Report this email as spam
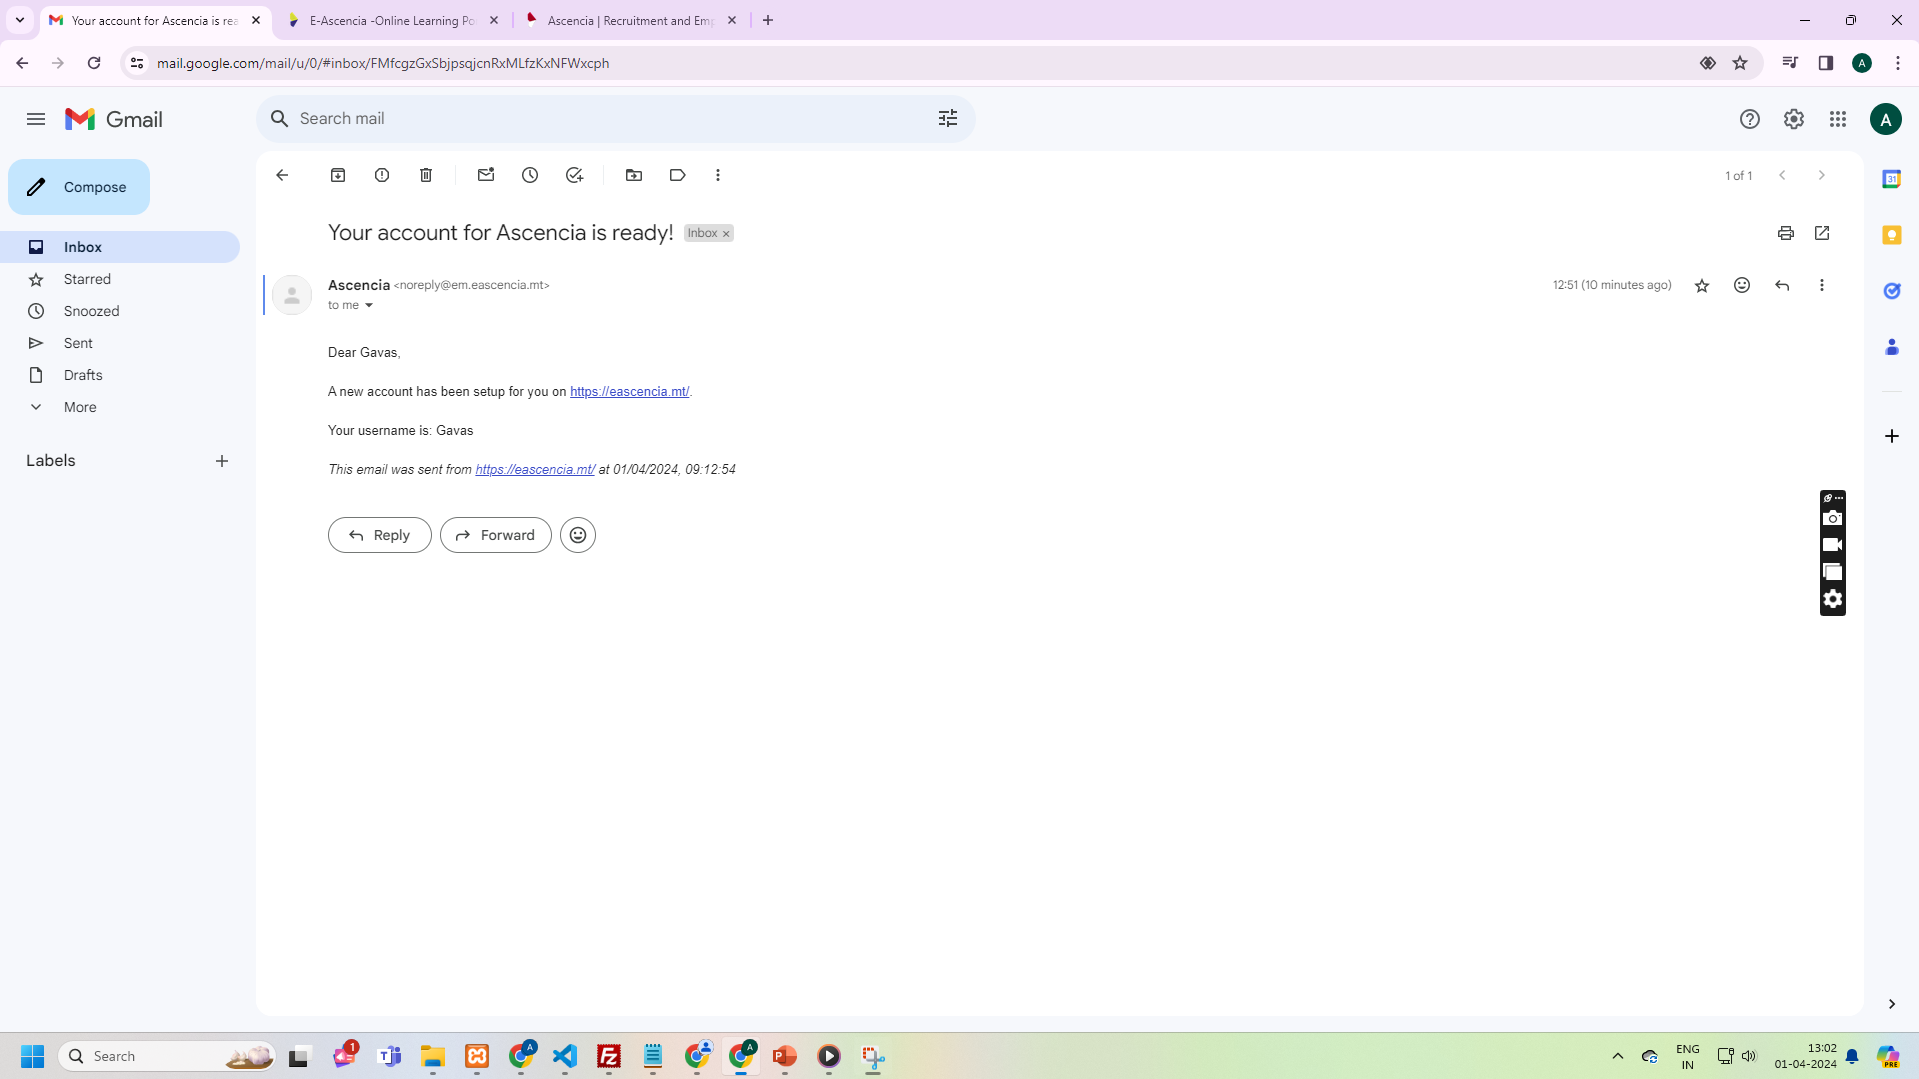Viewport: 1919px width, 1079px height. coord(382,175)
